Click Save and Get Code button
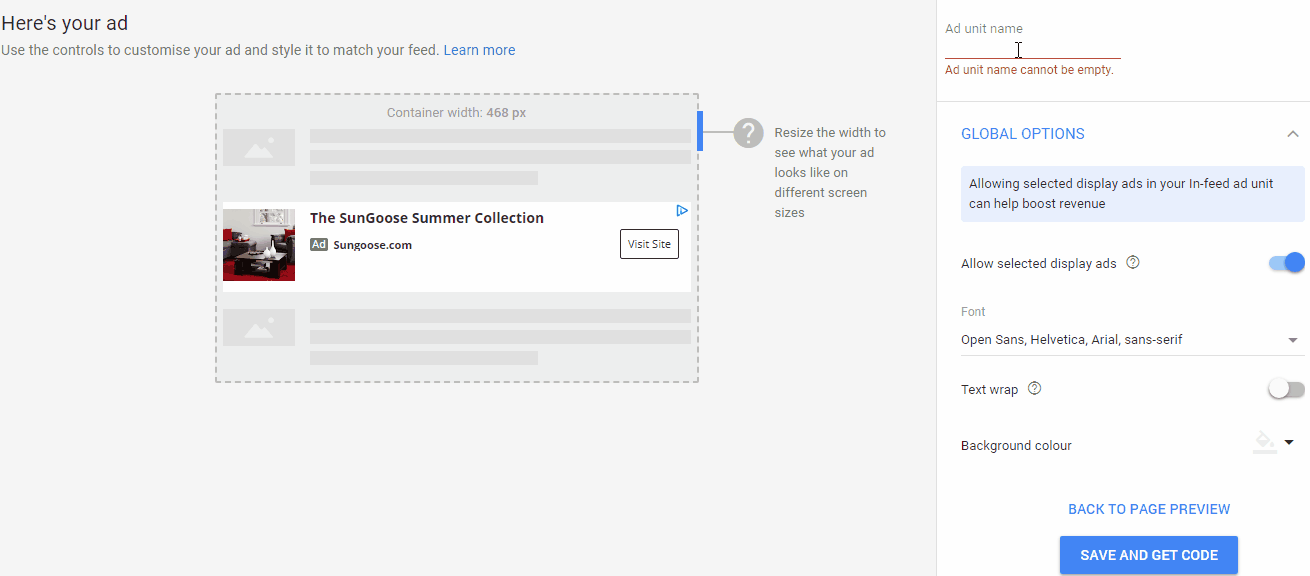 pyautogui.click(x=1148, y=555)
